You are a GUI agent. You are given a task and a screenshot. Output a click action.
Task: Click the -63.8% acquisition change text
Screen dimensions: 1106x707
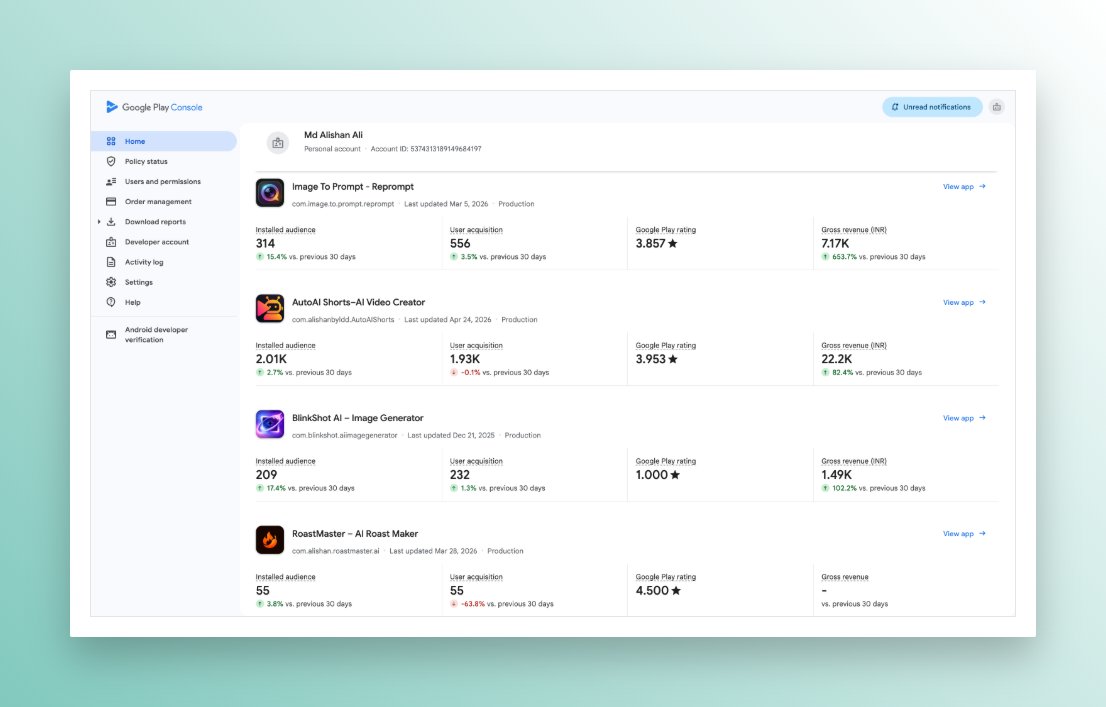(473, 604)
